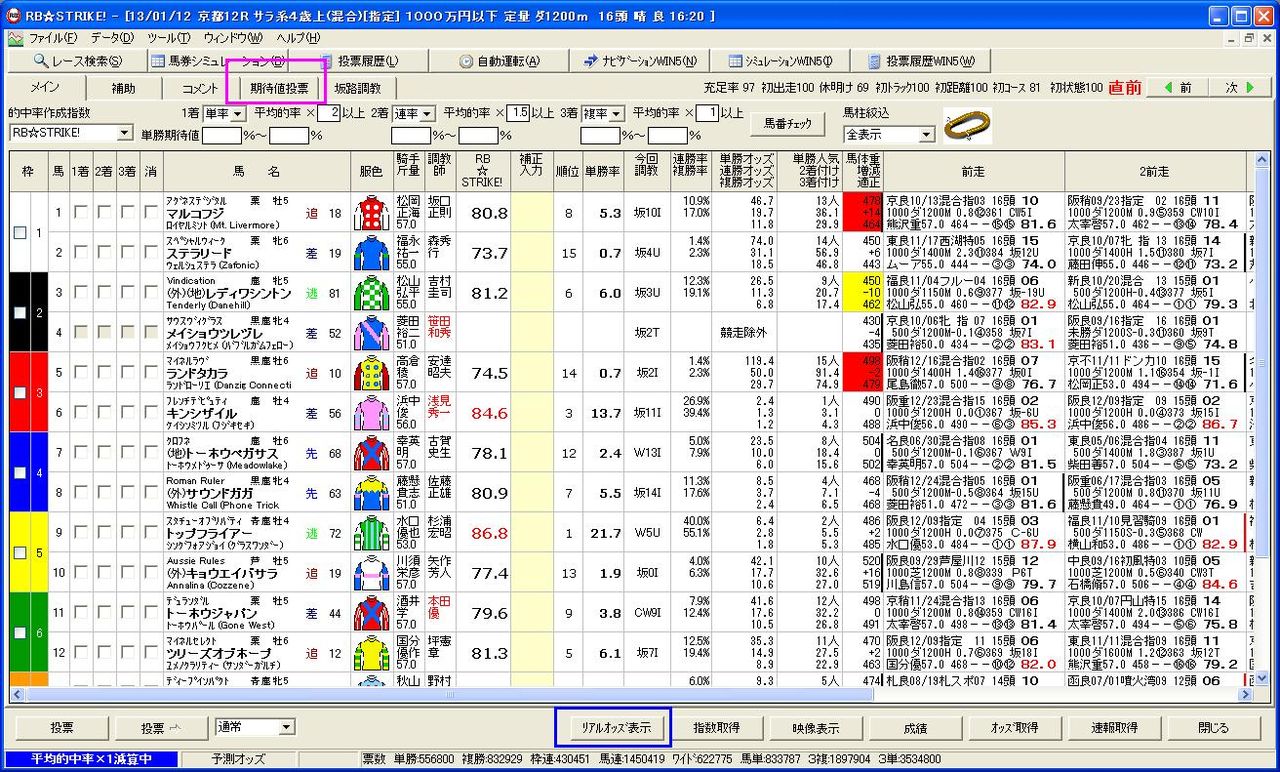Open the 馬柱絞込 全表示 dropdown
The width and height of the screenshot is (1280, 772).
point(889,134)
